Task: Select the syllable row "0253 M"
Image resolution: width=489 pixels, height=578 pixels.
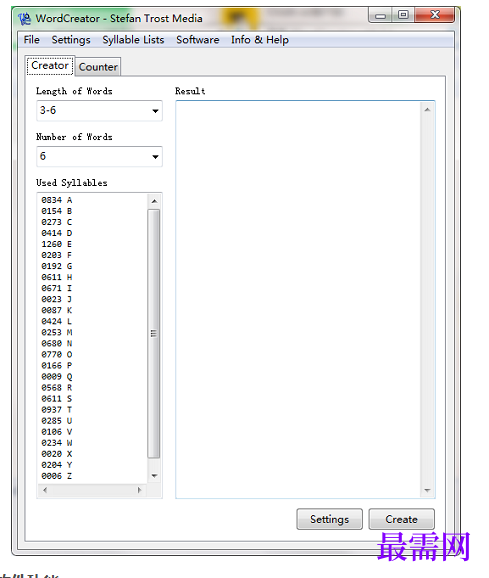Action: (57, 332)
